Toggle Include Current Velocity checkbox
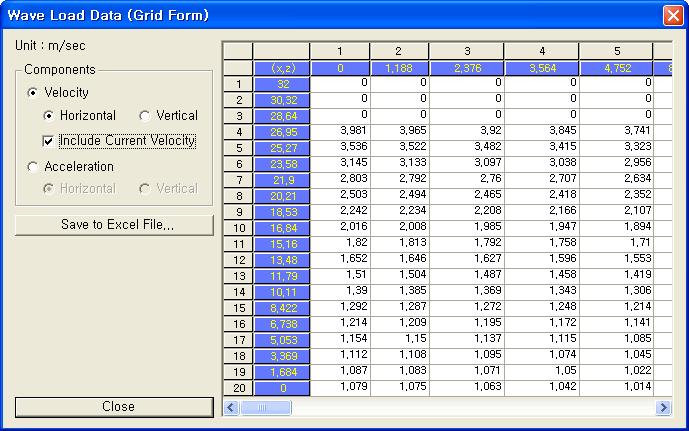This screenshot has height=431, width=689. 49,141
